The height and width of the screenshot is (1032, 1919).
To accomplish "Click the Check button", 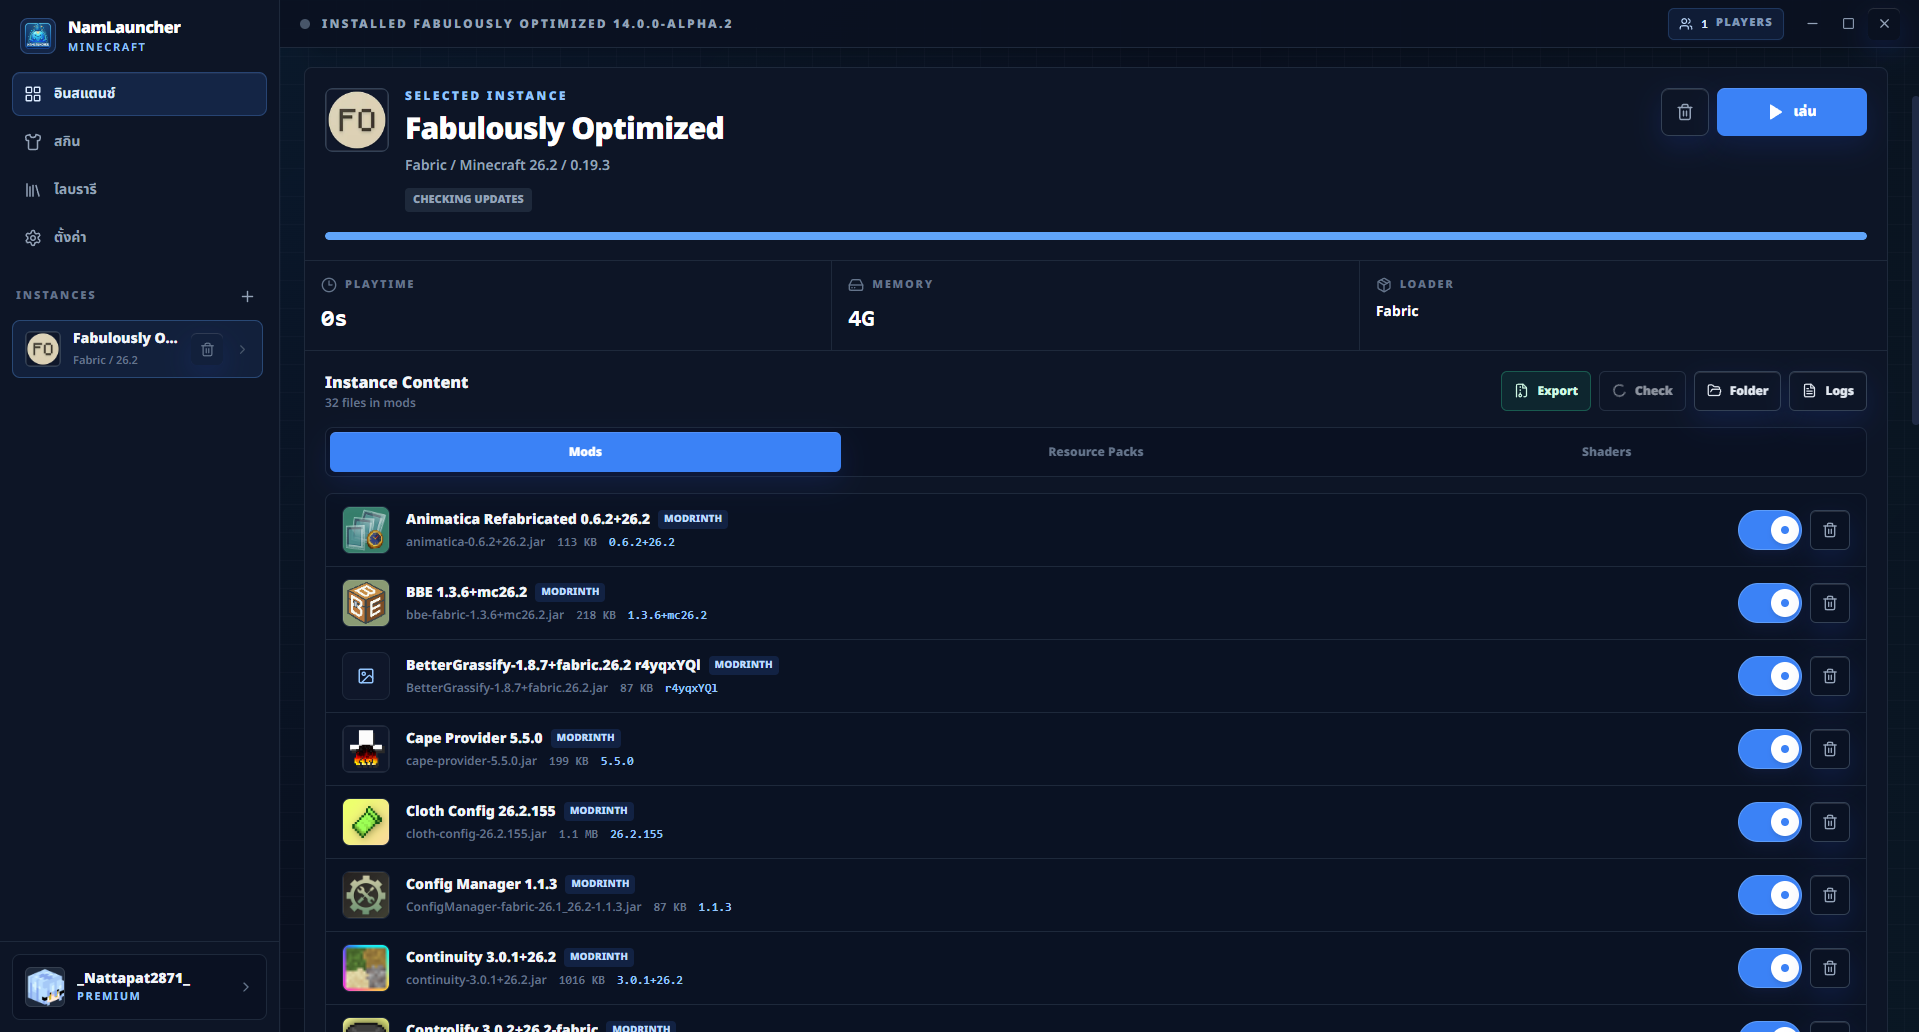I will point(1642,391).
